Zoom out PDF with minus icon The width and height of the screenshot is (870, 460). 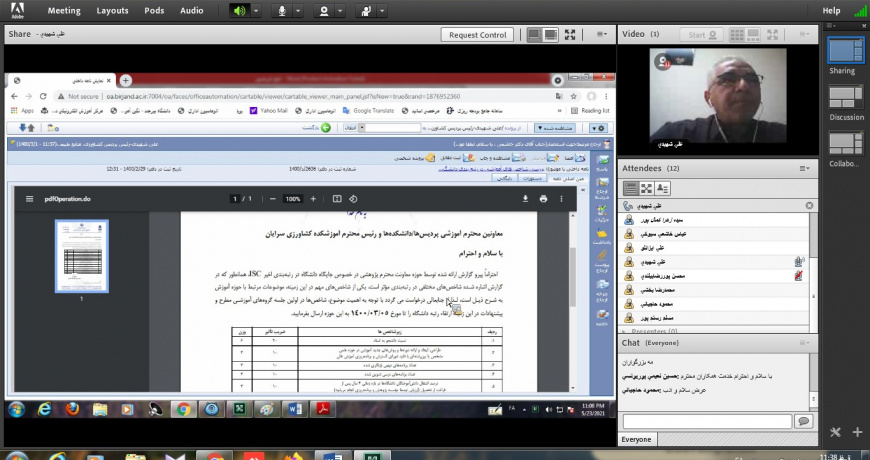click(x=272, y=199)
